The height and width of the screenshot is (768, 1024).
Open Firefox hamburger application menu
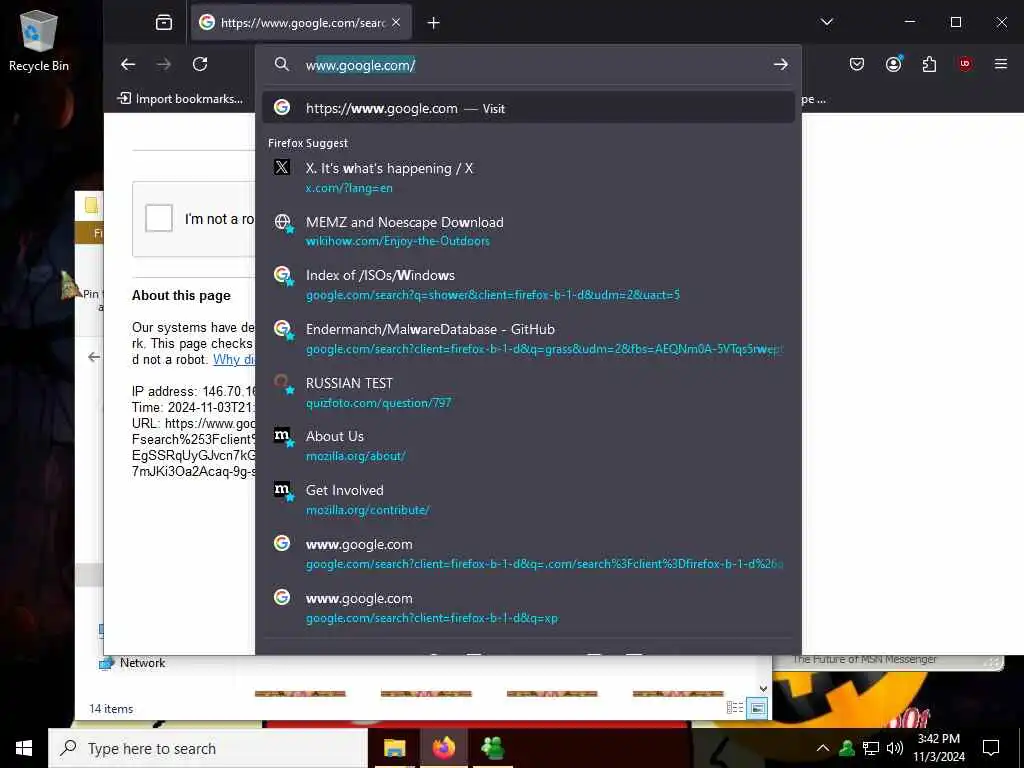point(1000,64)
